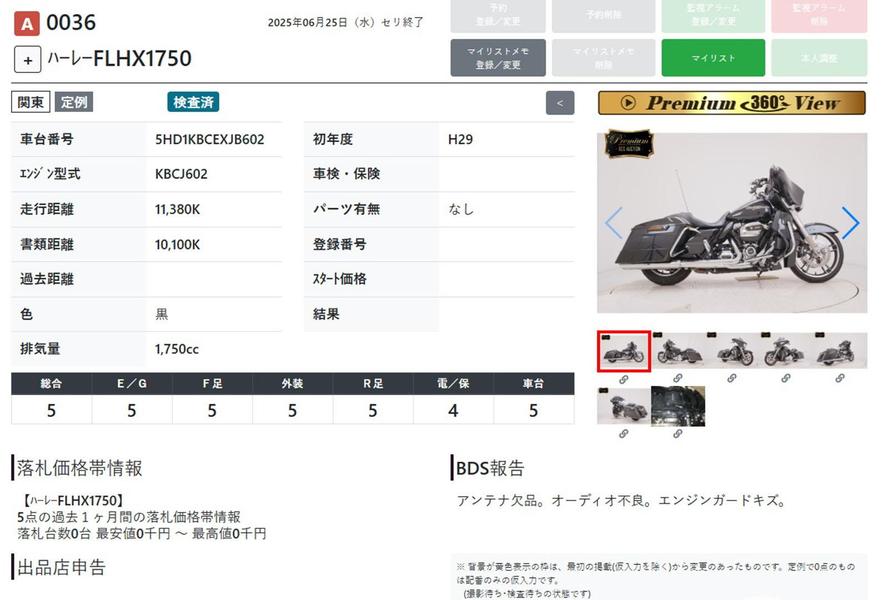Click link icon under second thumbnail
The image size is (887, 600).
coord(678,379)
